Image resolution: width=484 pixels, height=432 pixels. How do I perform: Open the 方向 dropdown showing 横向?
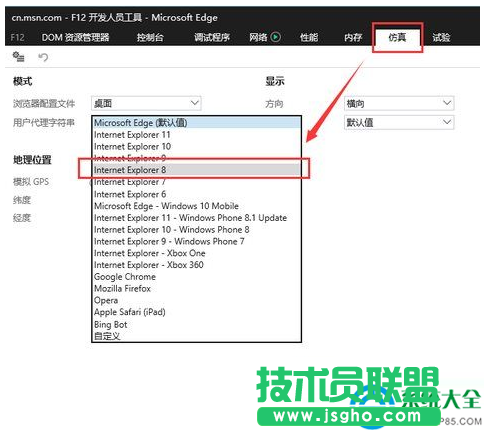tap(399, 103)
